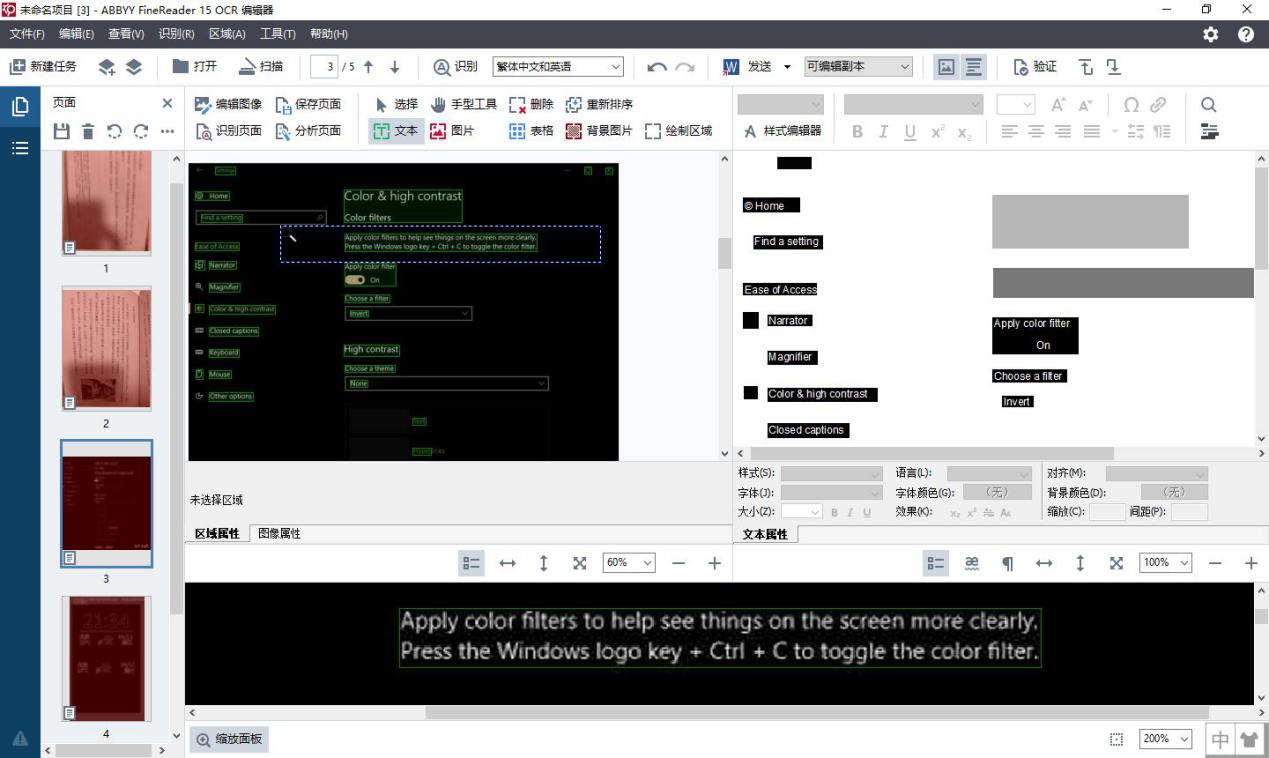Open the 区域(A) menu
The image size is (1269, 758).
click(x=227, y=34)
